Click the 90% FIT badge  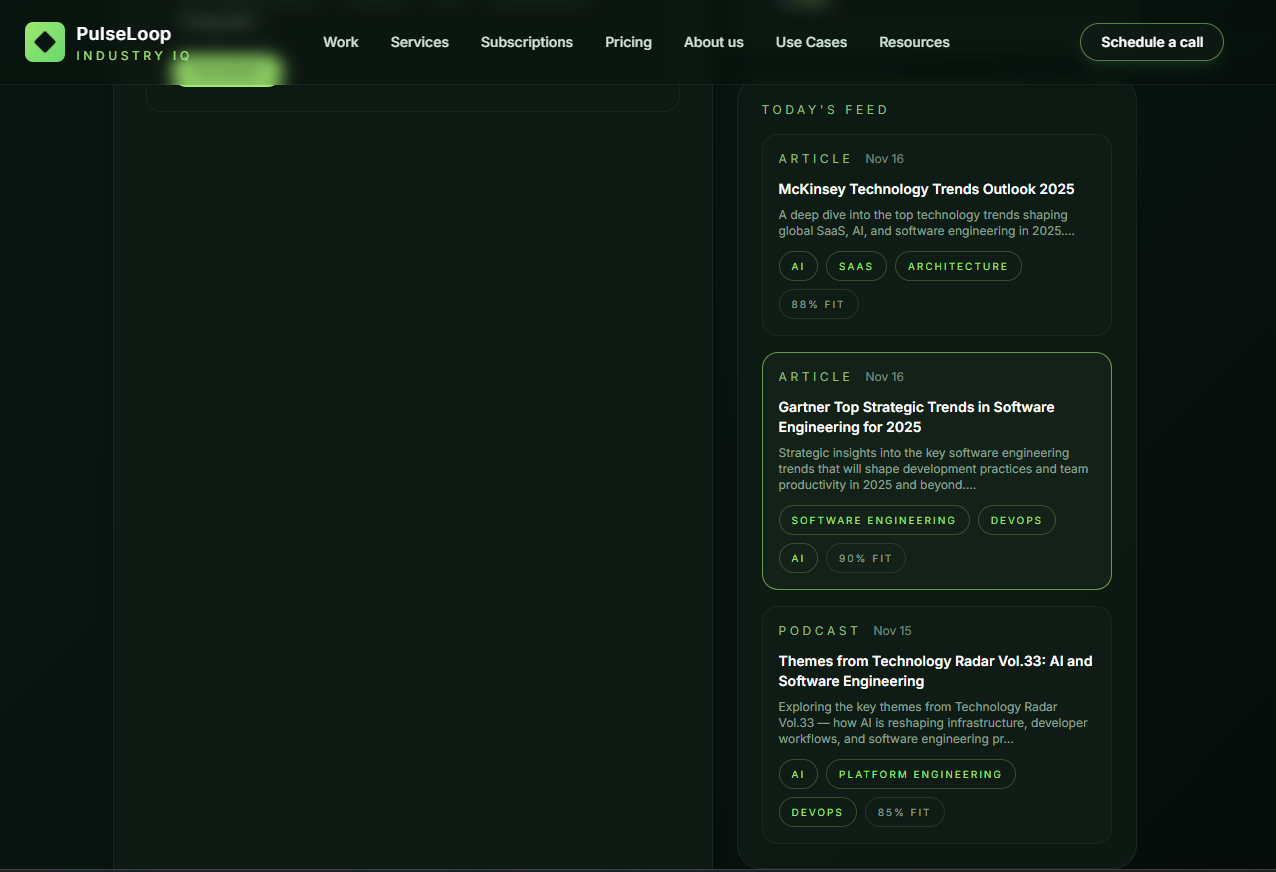(866, 558)
